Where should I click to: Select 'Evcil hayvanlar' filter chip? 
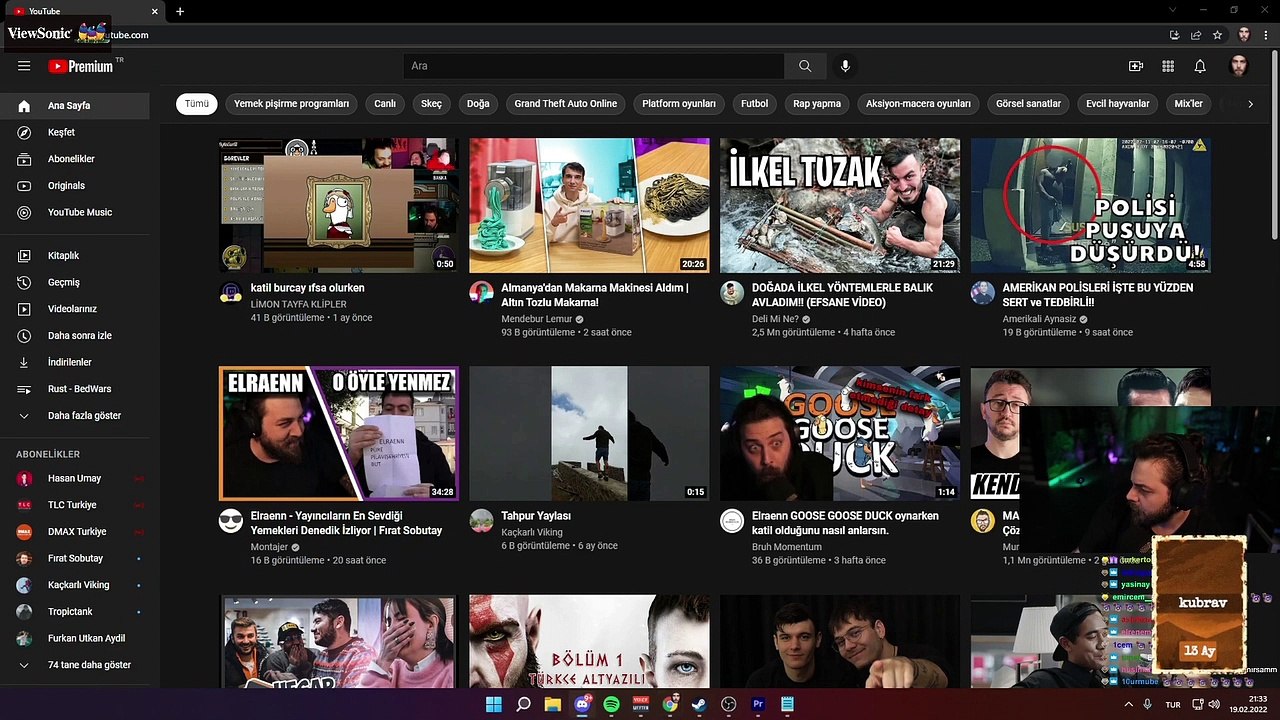[x=1118, y=103]
